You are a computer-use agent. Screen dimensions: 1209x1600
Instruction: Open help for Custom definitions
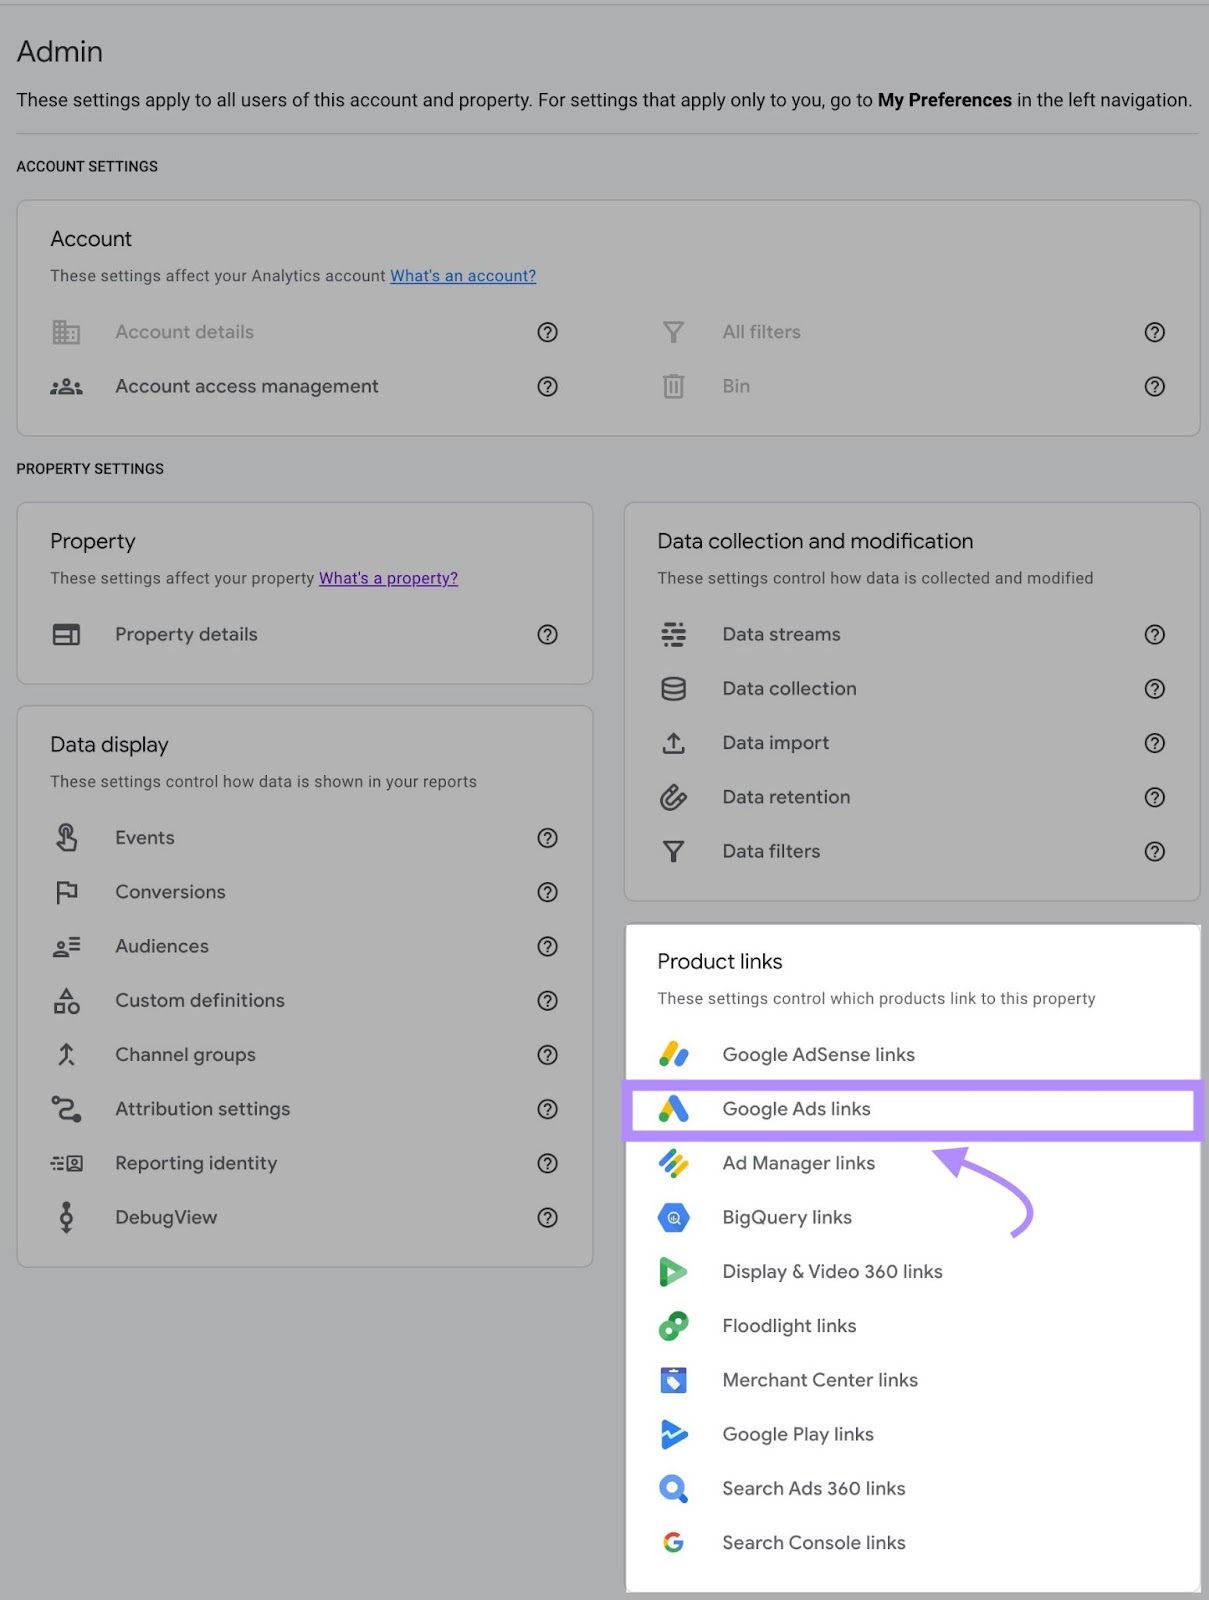click(x=547, y=1000)
